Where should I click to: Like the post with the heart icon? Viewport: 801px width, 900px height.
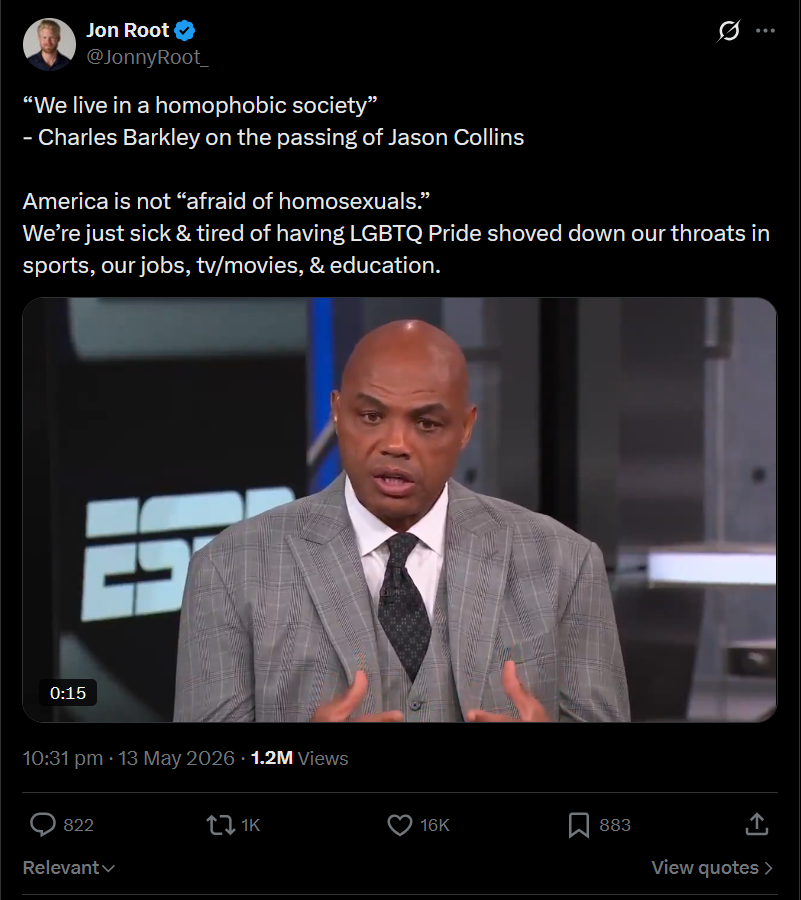pos(400,825)
